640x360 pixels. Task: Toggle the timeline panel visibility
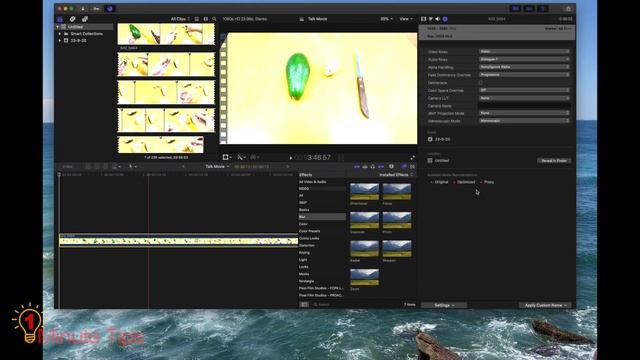[529, 8]
